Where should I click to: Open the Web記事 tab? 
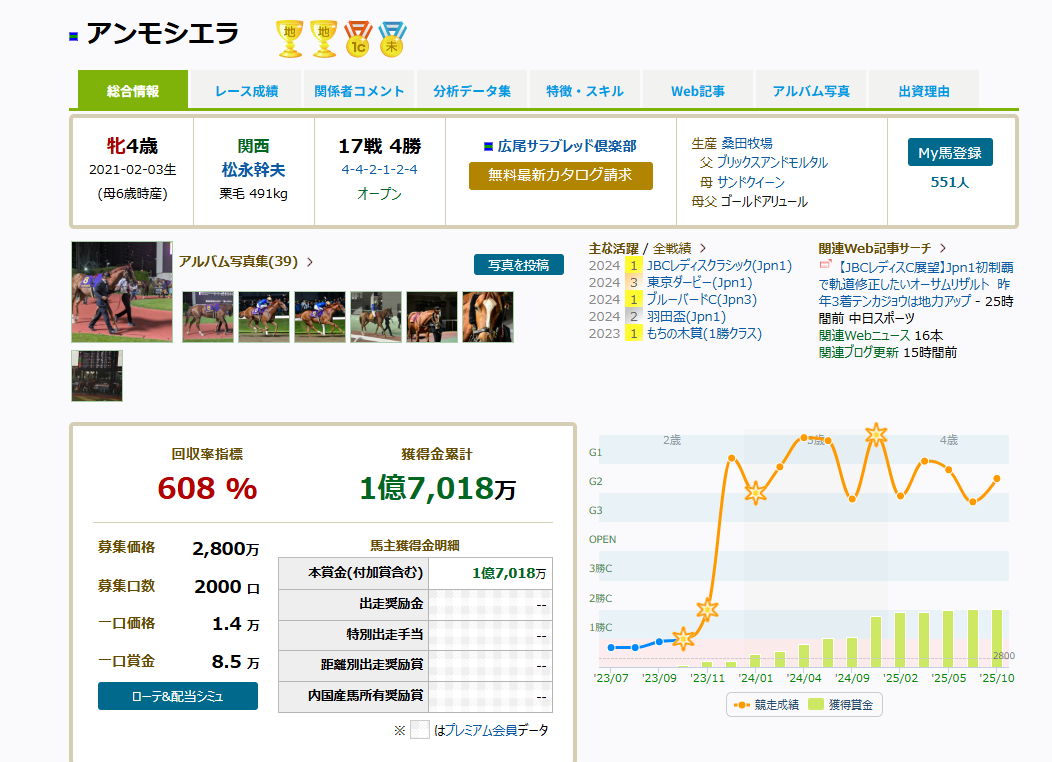tap(698, 91)
